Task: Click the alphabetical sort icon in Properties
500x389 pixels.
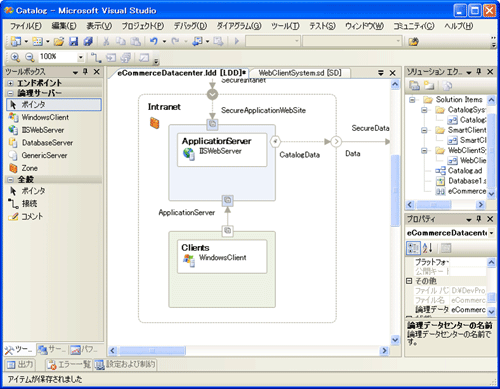Action: coord(427,248)
